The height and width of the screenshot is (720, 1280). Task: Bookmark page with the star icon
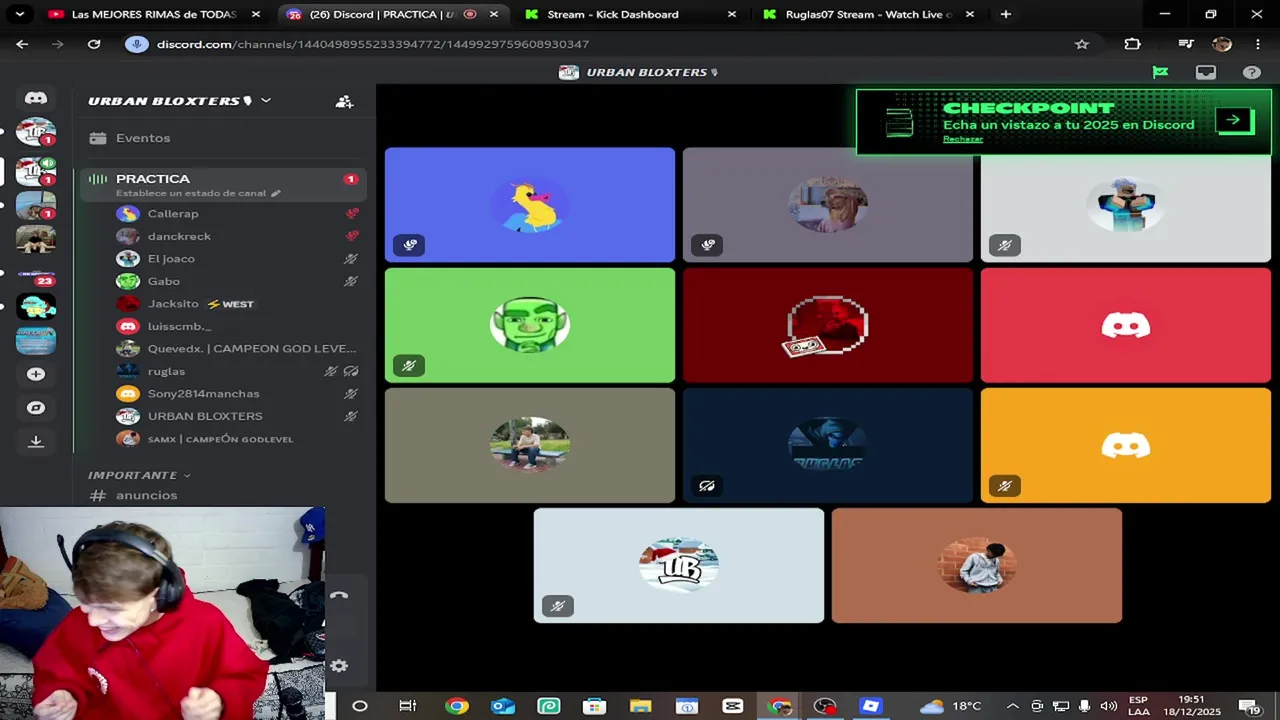[1081, 44]
